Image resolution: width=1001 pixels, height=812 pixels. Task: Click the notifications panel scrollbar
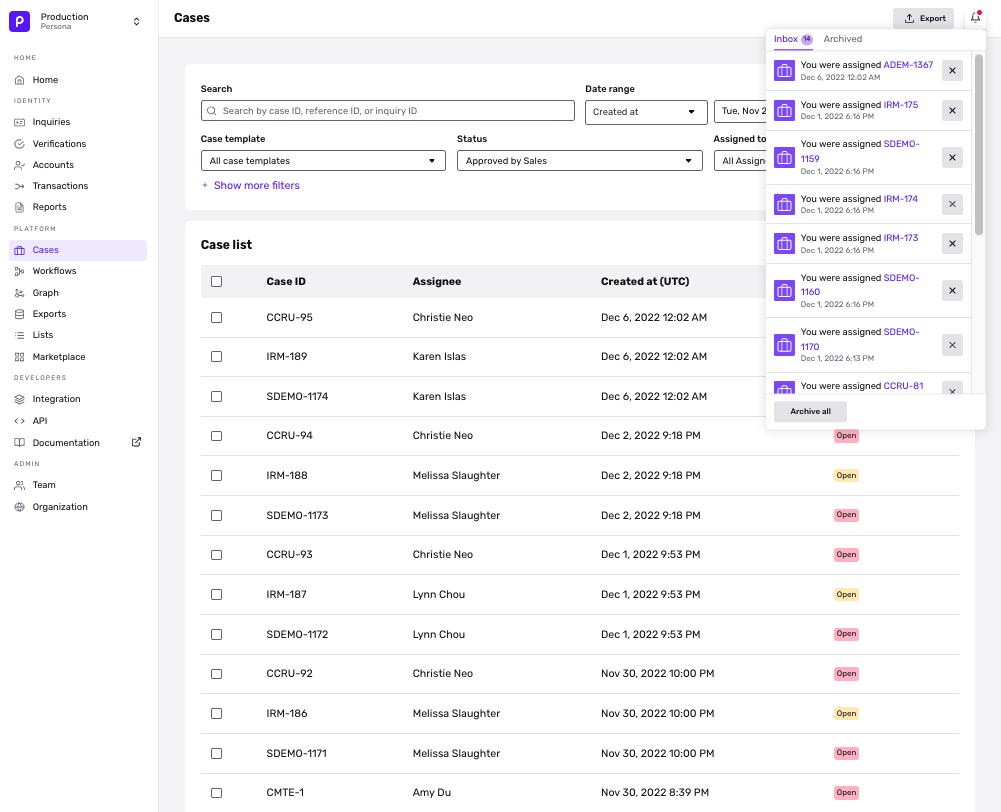[x=979, y=145]
